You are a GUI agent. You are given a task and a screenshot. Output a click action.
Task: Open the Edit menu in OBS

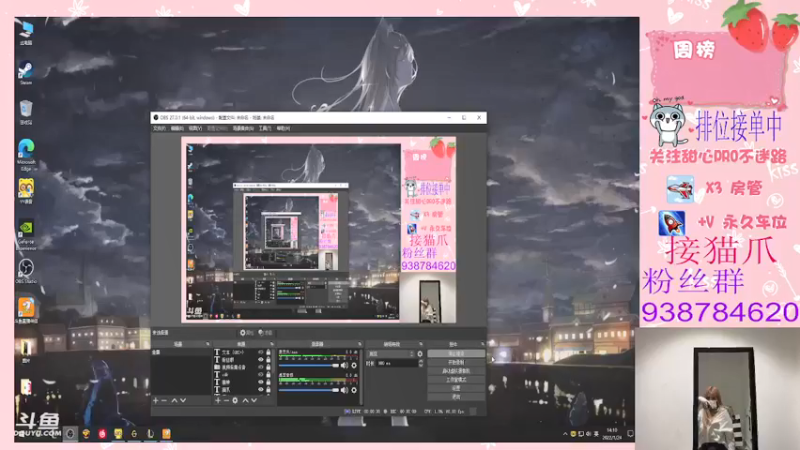coord(177,128)
